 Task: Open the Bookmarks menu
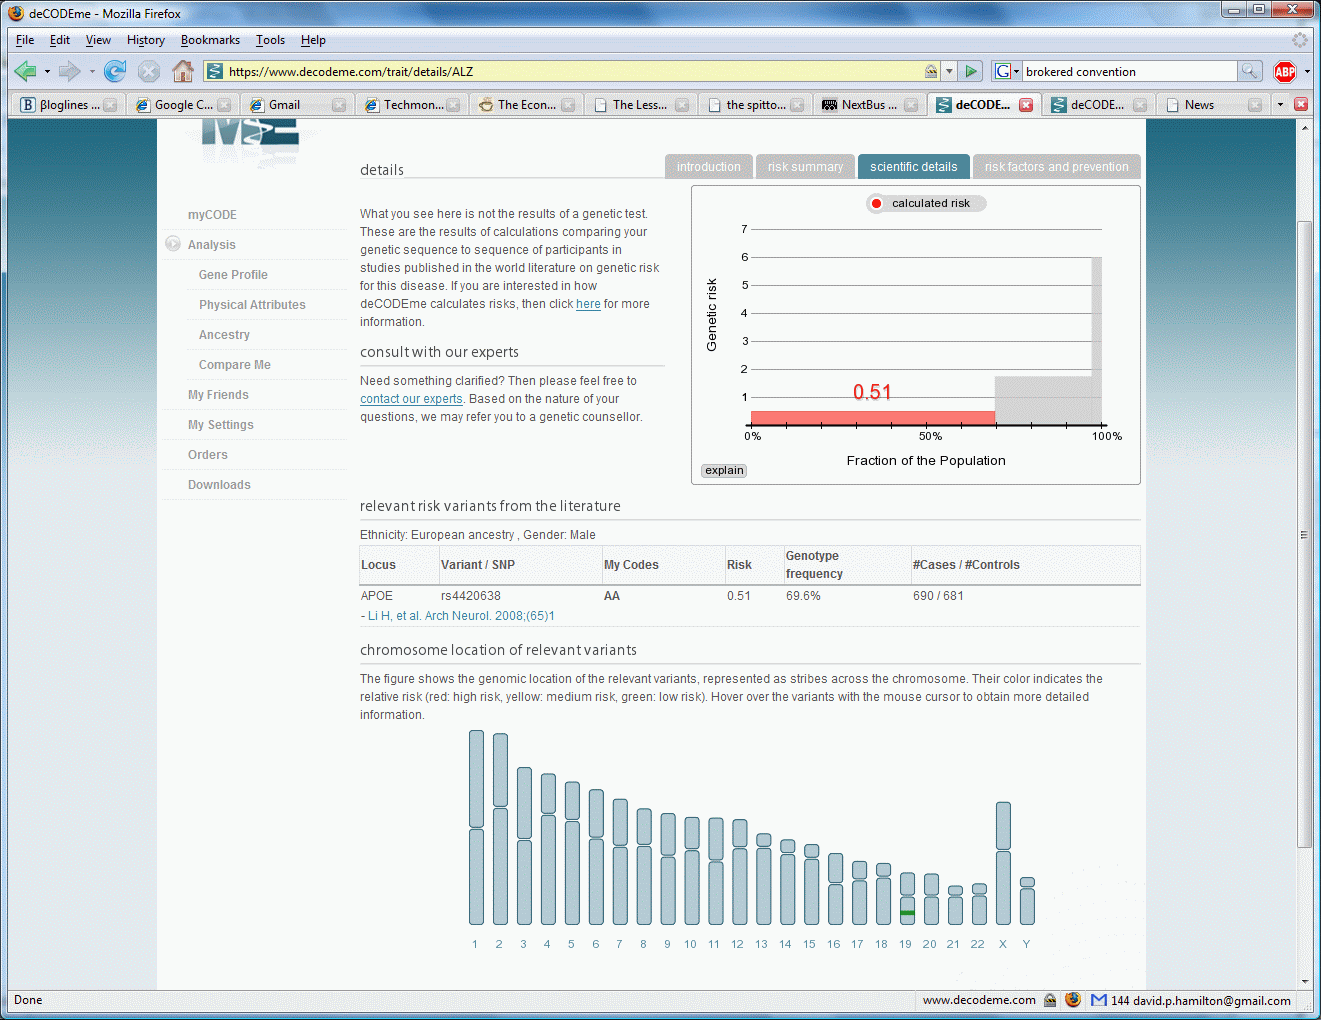(210, 40)
